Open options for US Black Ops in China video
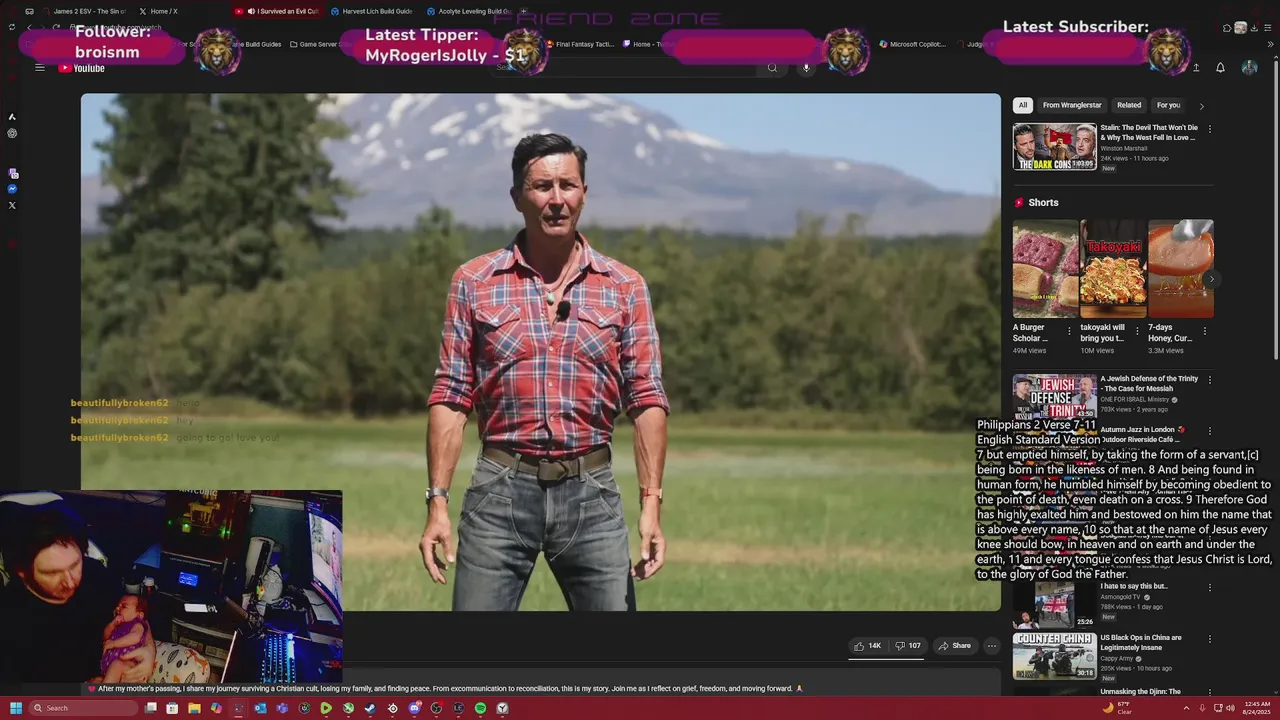This screenshot has height=720, width=1280. click(1209, 639)
